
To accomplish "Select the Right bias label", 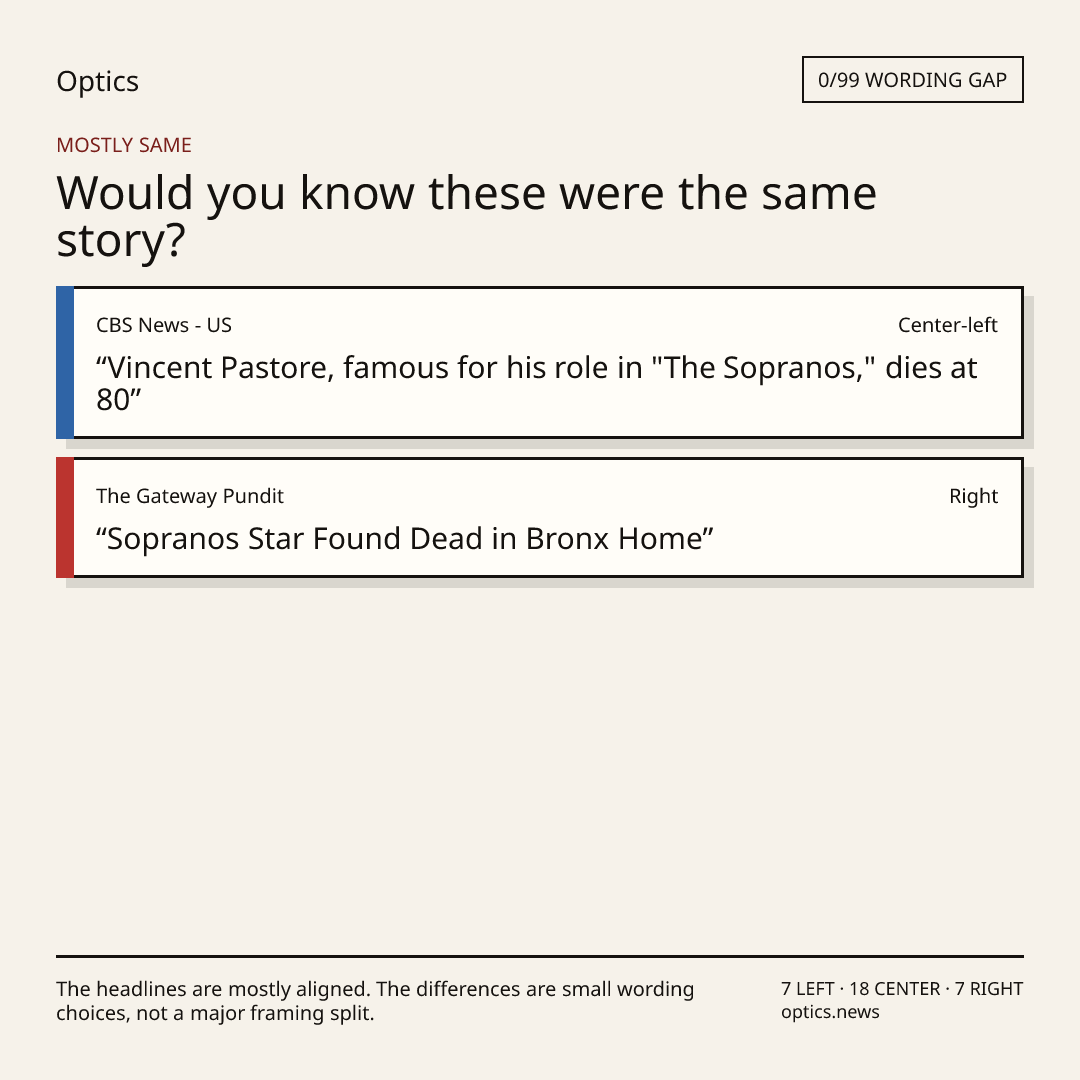I will (x=973, y=496).
